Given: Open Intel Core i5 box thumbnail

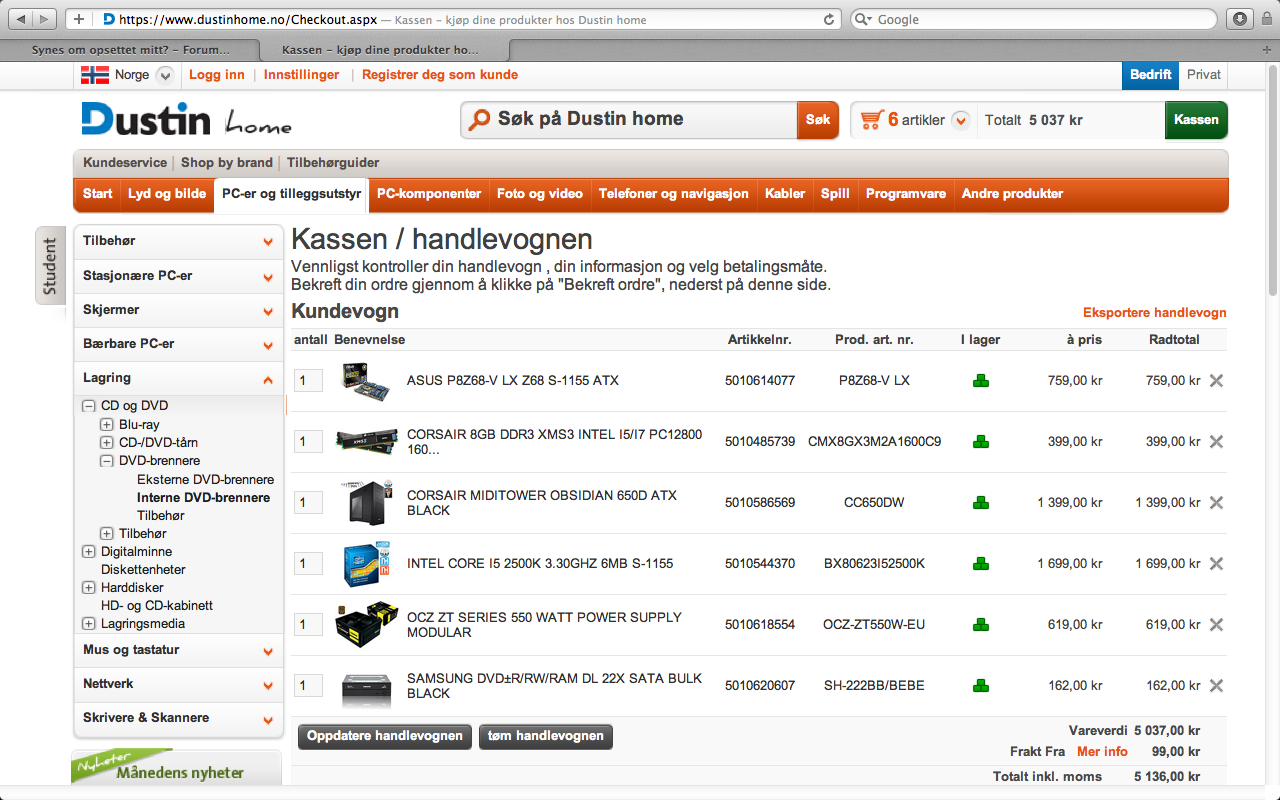Looking at the screenshot, I should coord(366,563).
